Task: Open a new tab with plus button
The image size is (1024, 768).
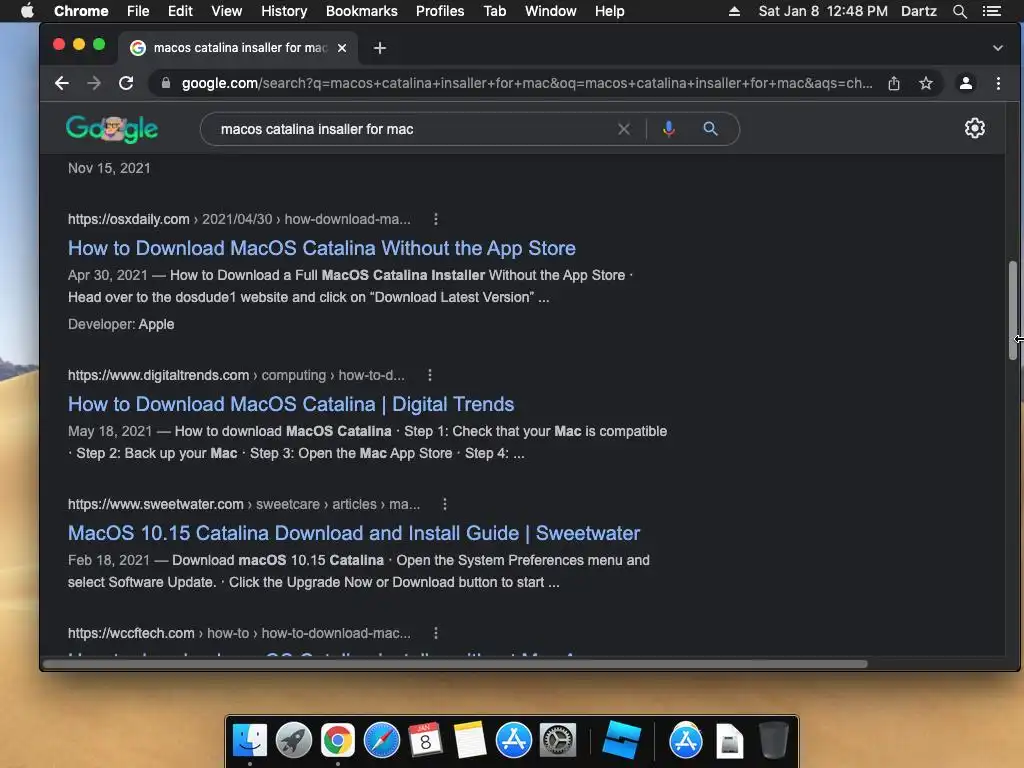Action: pyautogui.click(x=379, y=48)
